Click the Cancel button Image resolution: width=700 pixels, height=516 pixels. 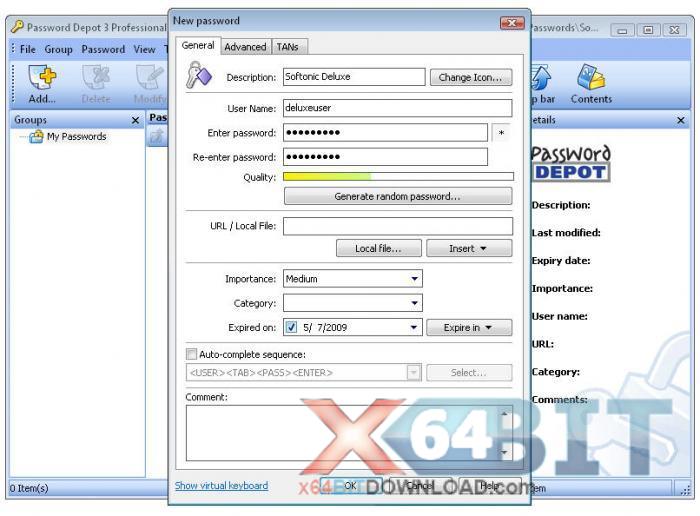click(x=420, y=486)
